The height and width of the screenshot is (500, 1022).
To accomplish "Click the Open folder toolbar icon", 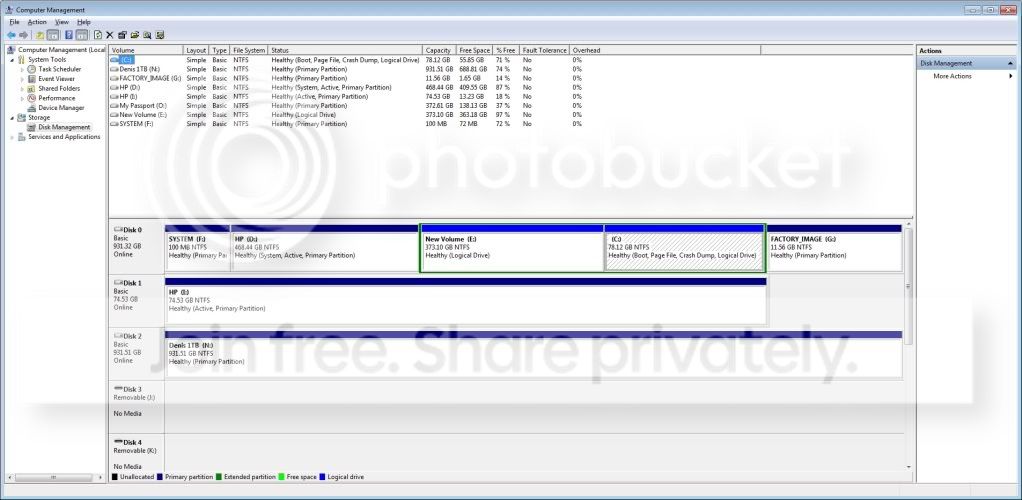I will coord(135,35).
